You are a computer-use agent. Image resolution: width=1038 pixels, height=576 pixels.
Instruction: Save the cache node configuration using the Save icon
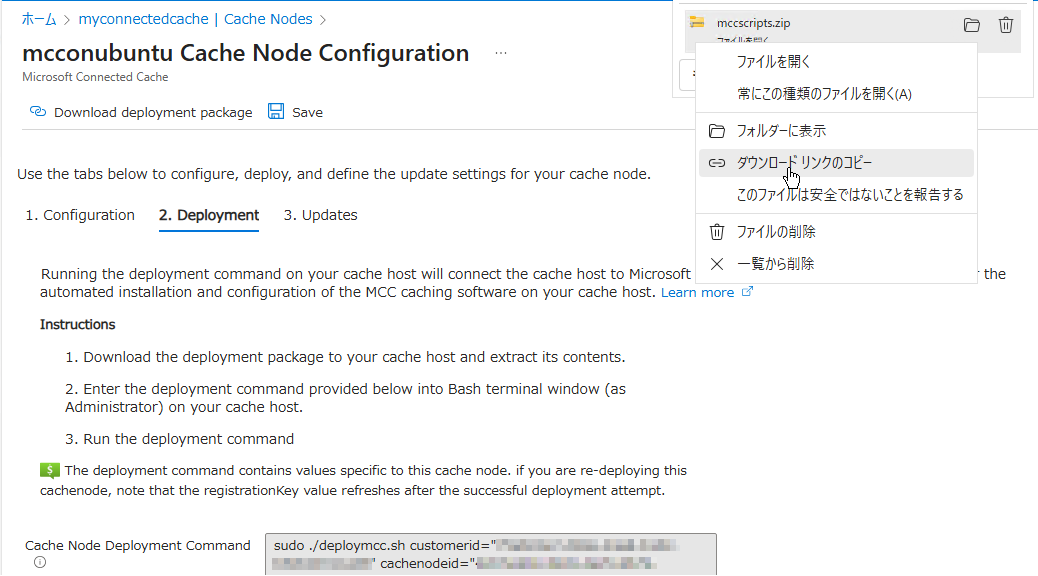(x=275, y=112)
